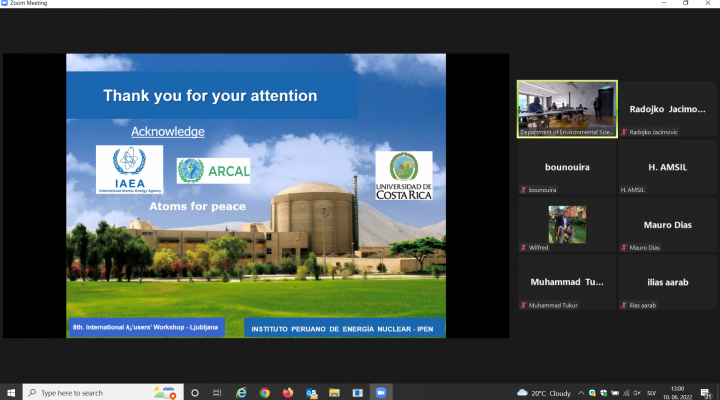The width and height of the screenshot is (720, 400).
Task: Click the 'Thank you for your attention' title
Action: [210, 96]
